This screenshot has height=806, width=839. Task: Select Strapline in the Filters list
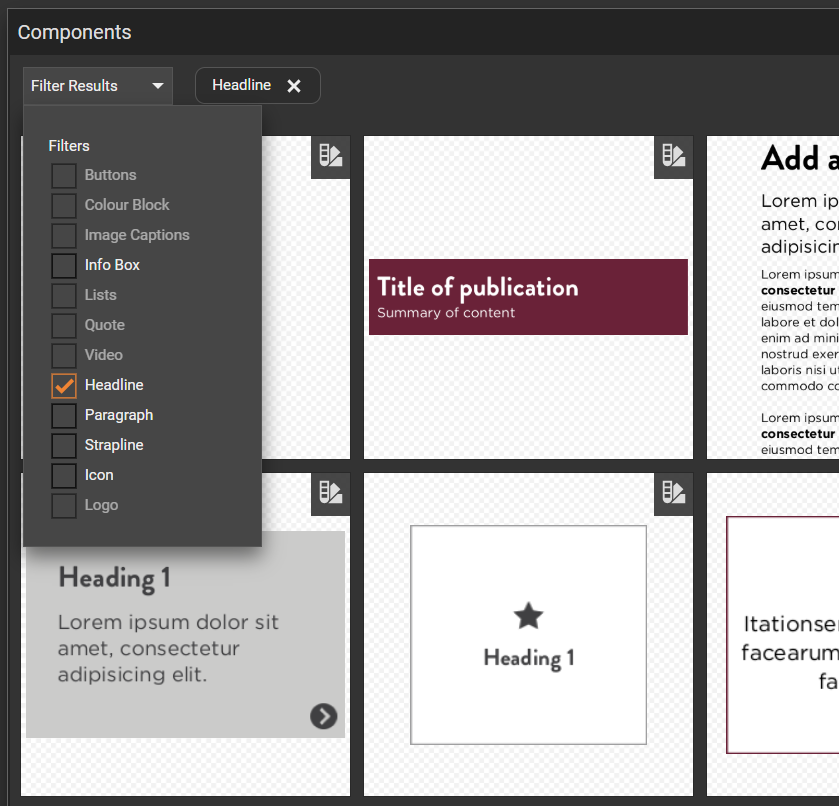coord(63,445)
